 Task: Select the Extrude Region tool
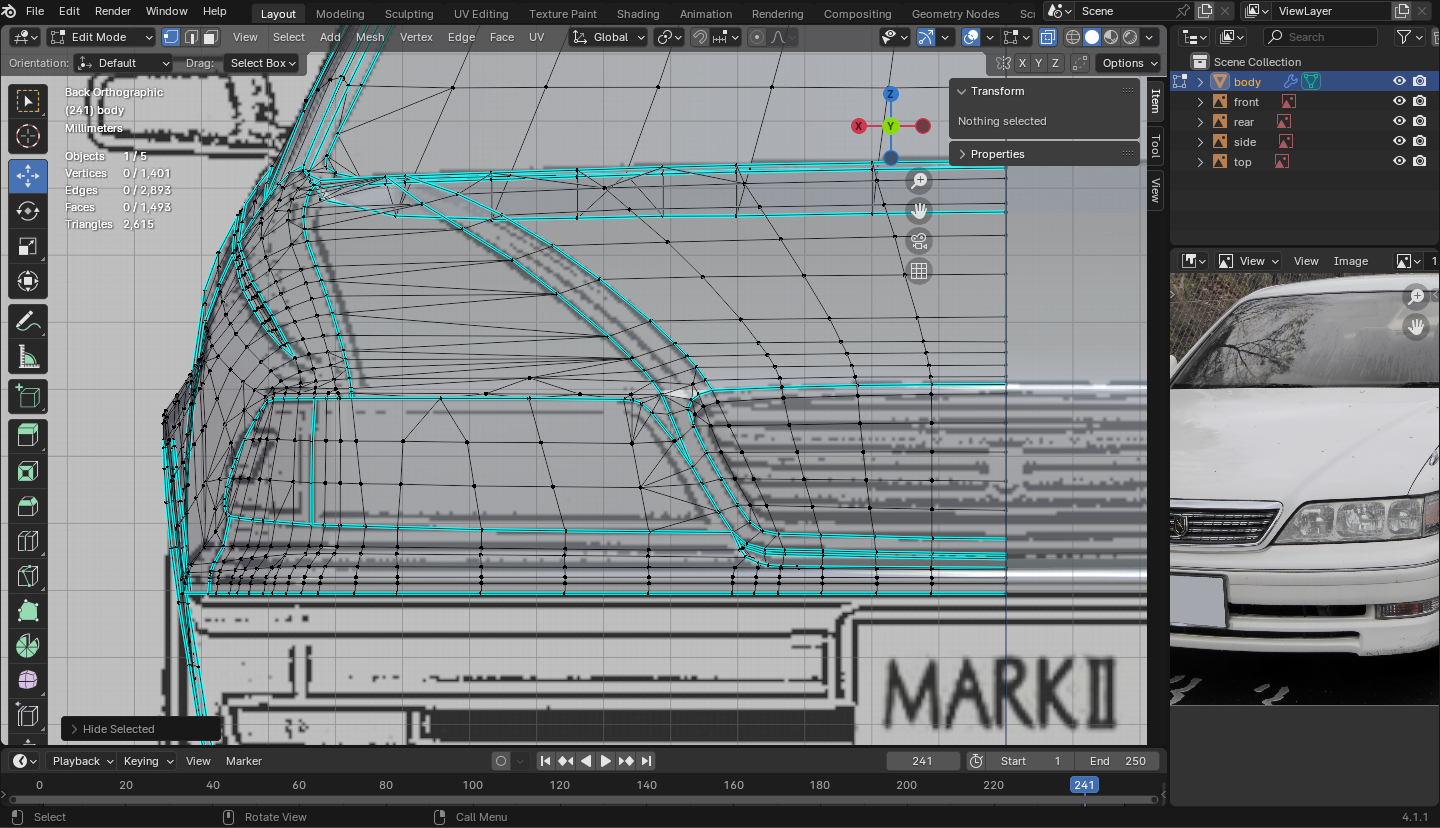pyautogui.click(x=28, y=436)
